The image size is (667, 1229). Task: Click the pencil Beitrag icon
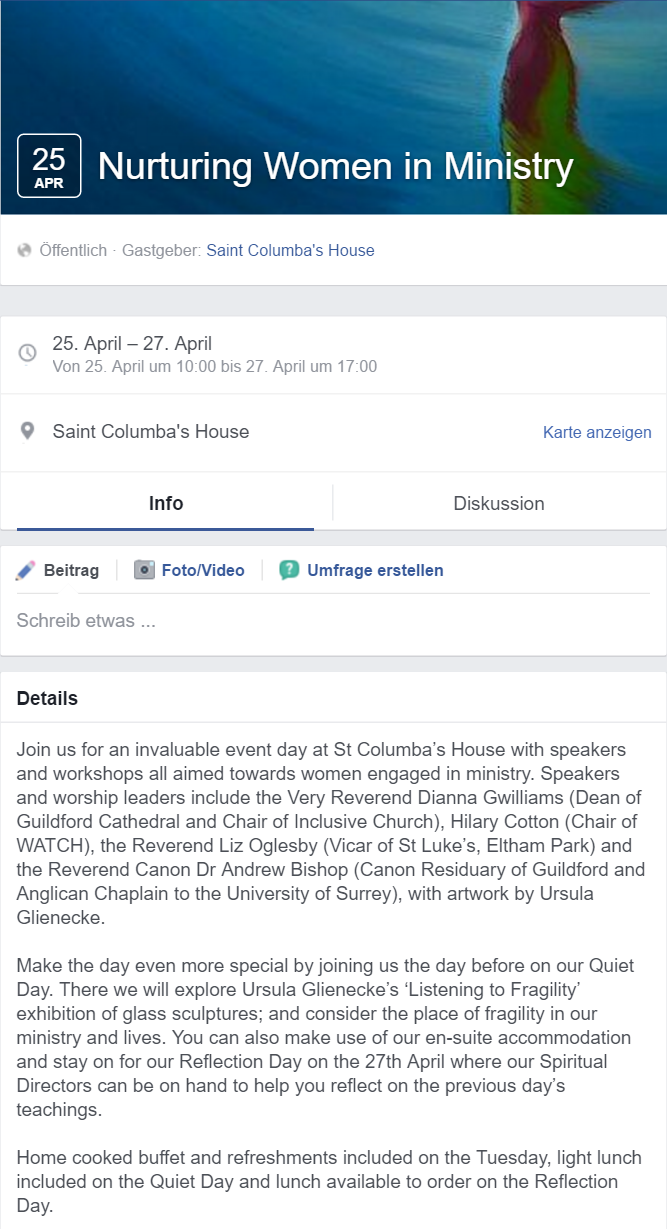[26, 571]
